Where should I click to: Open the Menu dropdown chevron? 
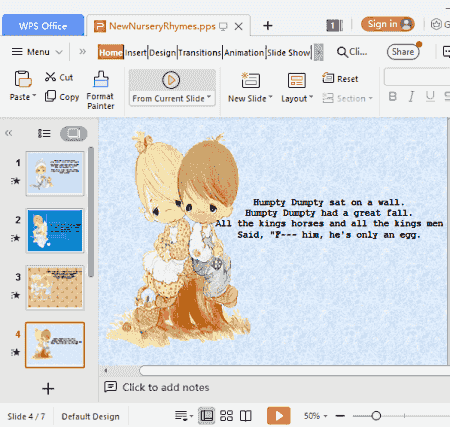[59, 52]
